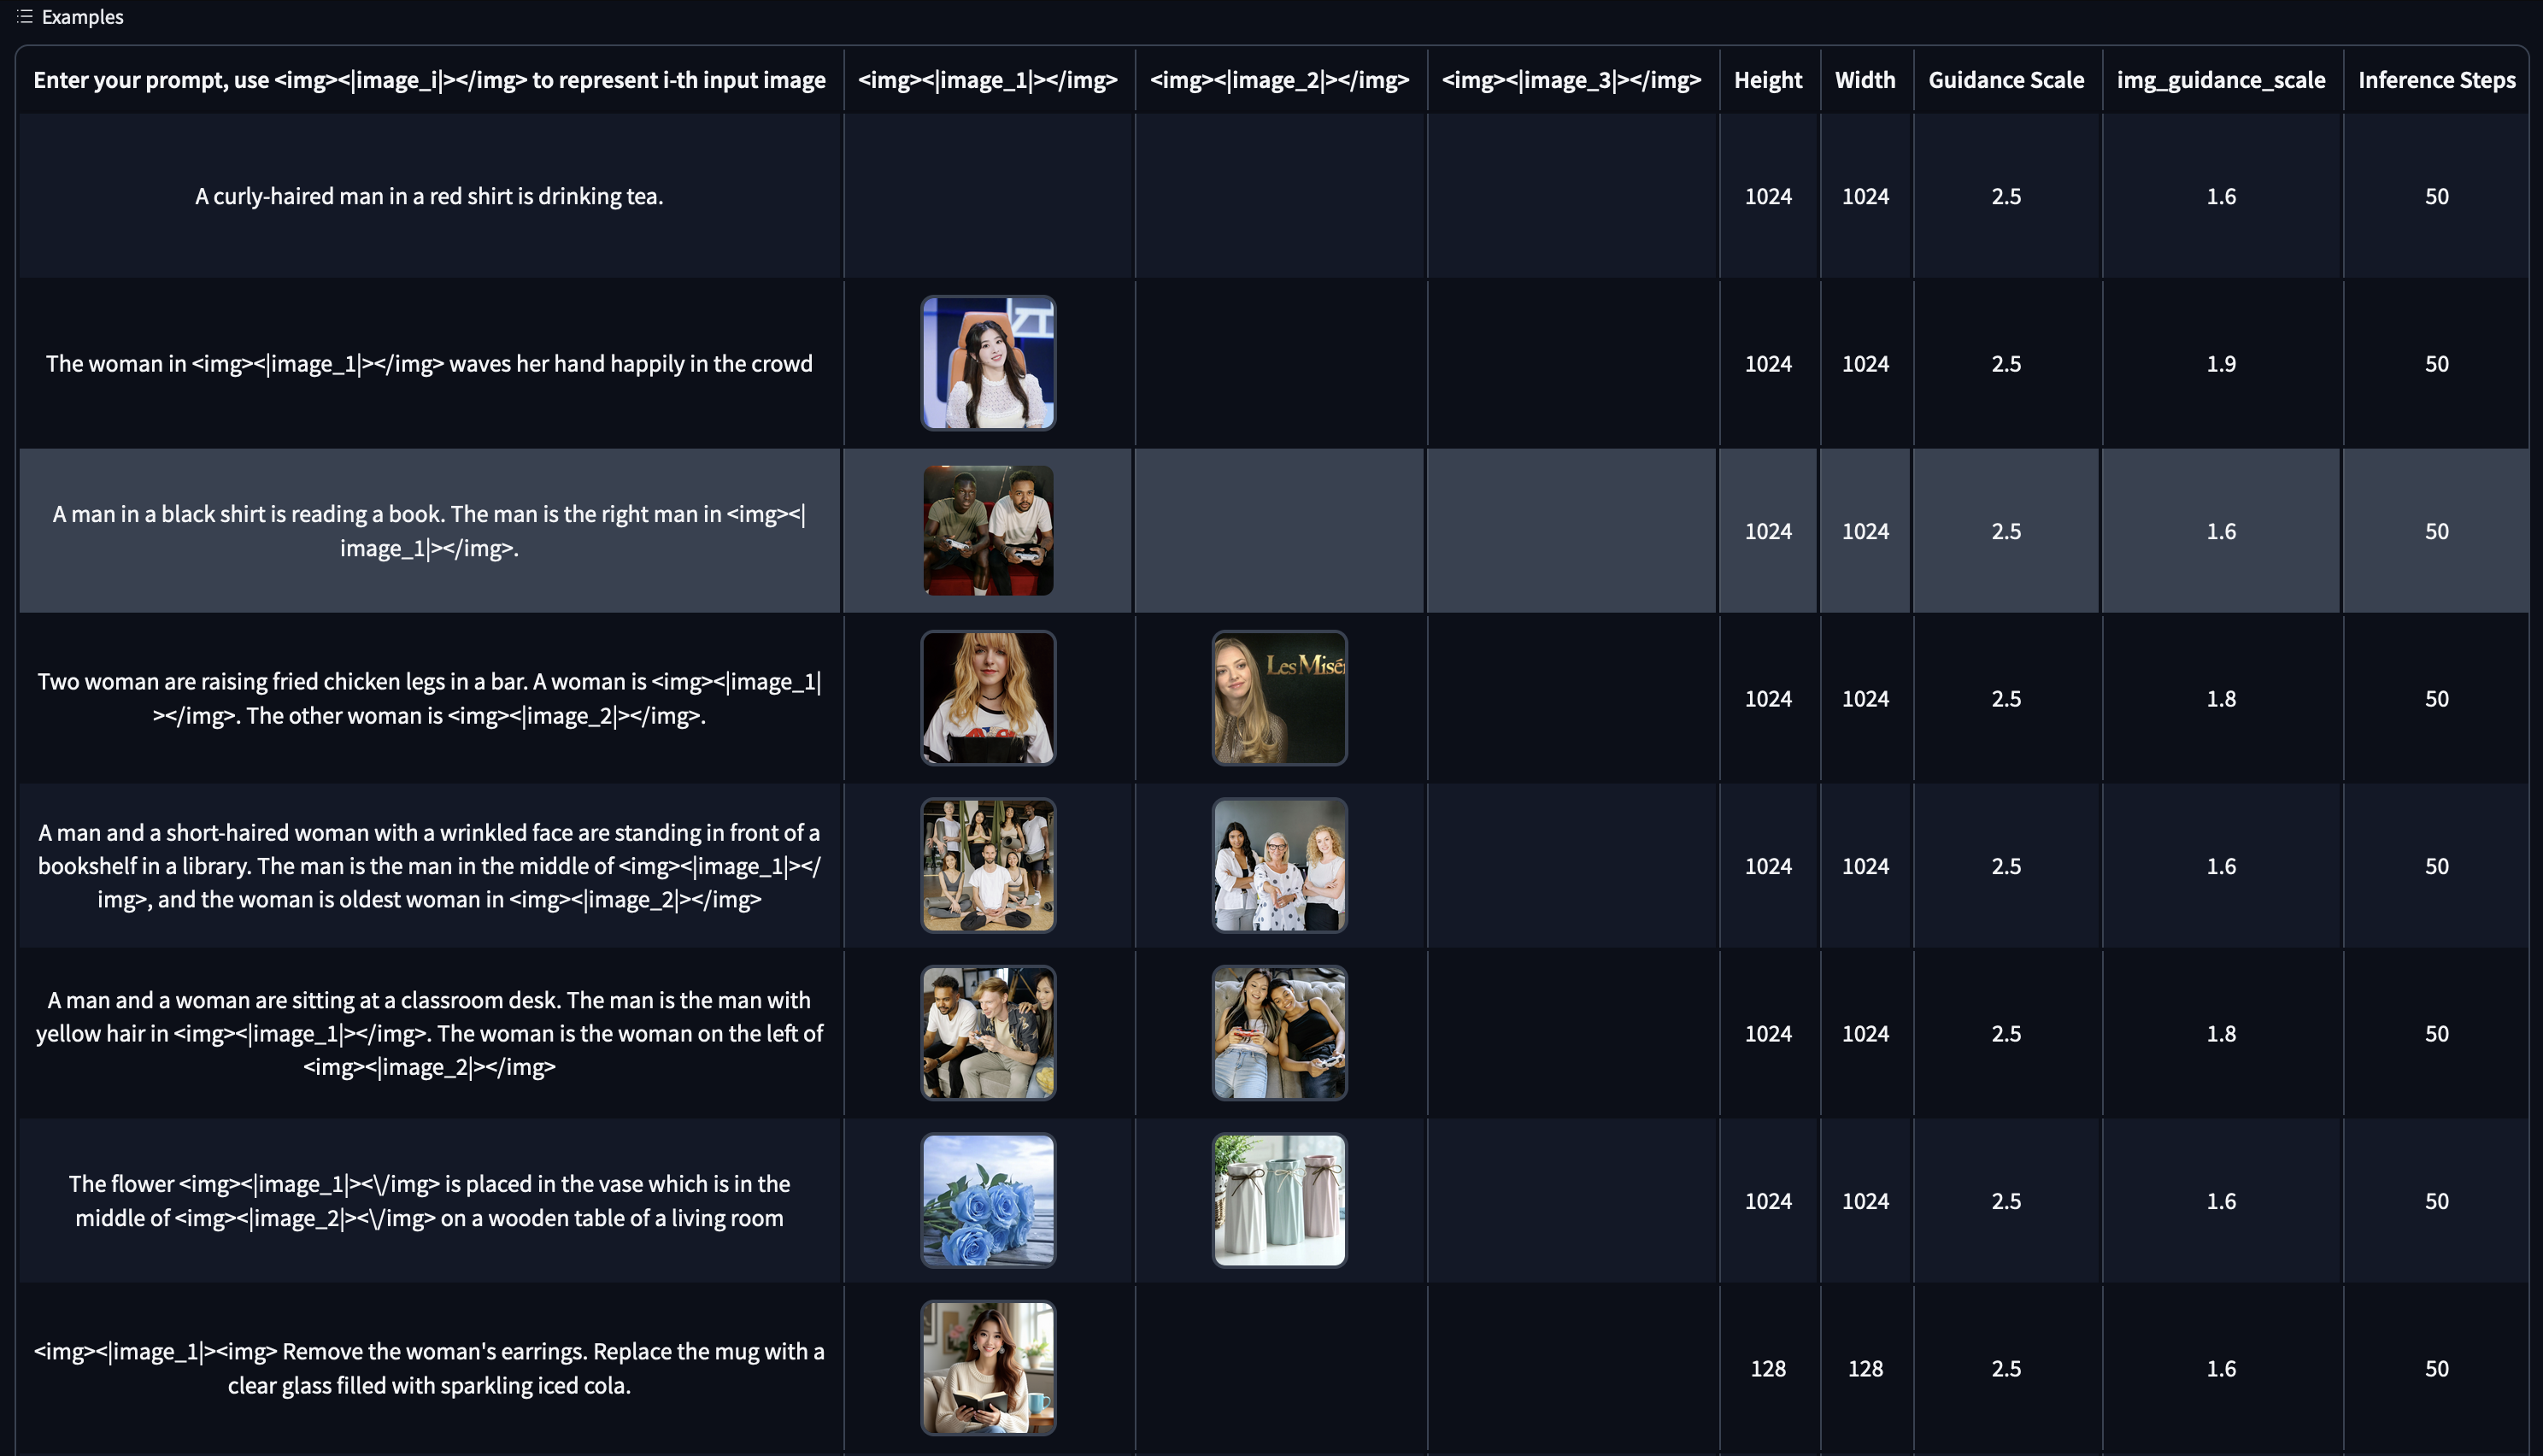Select the prompt about waving in the crowd
Image resolution: width=2543 pixels, height=1456 pixels.
tap(429, 364)
